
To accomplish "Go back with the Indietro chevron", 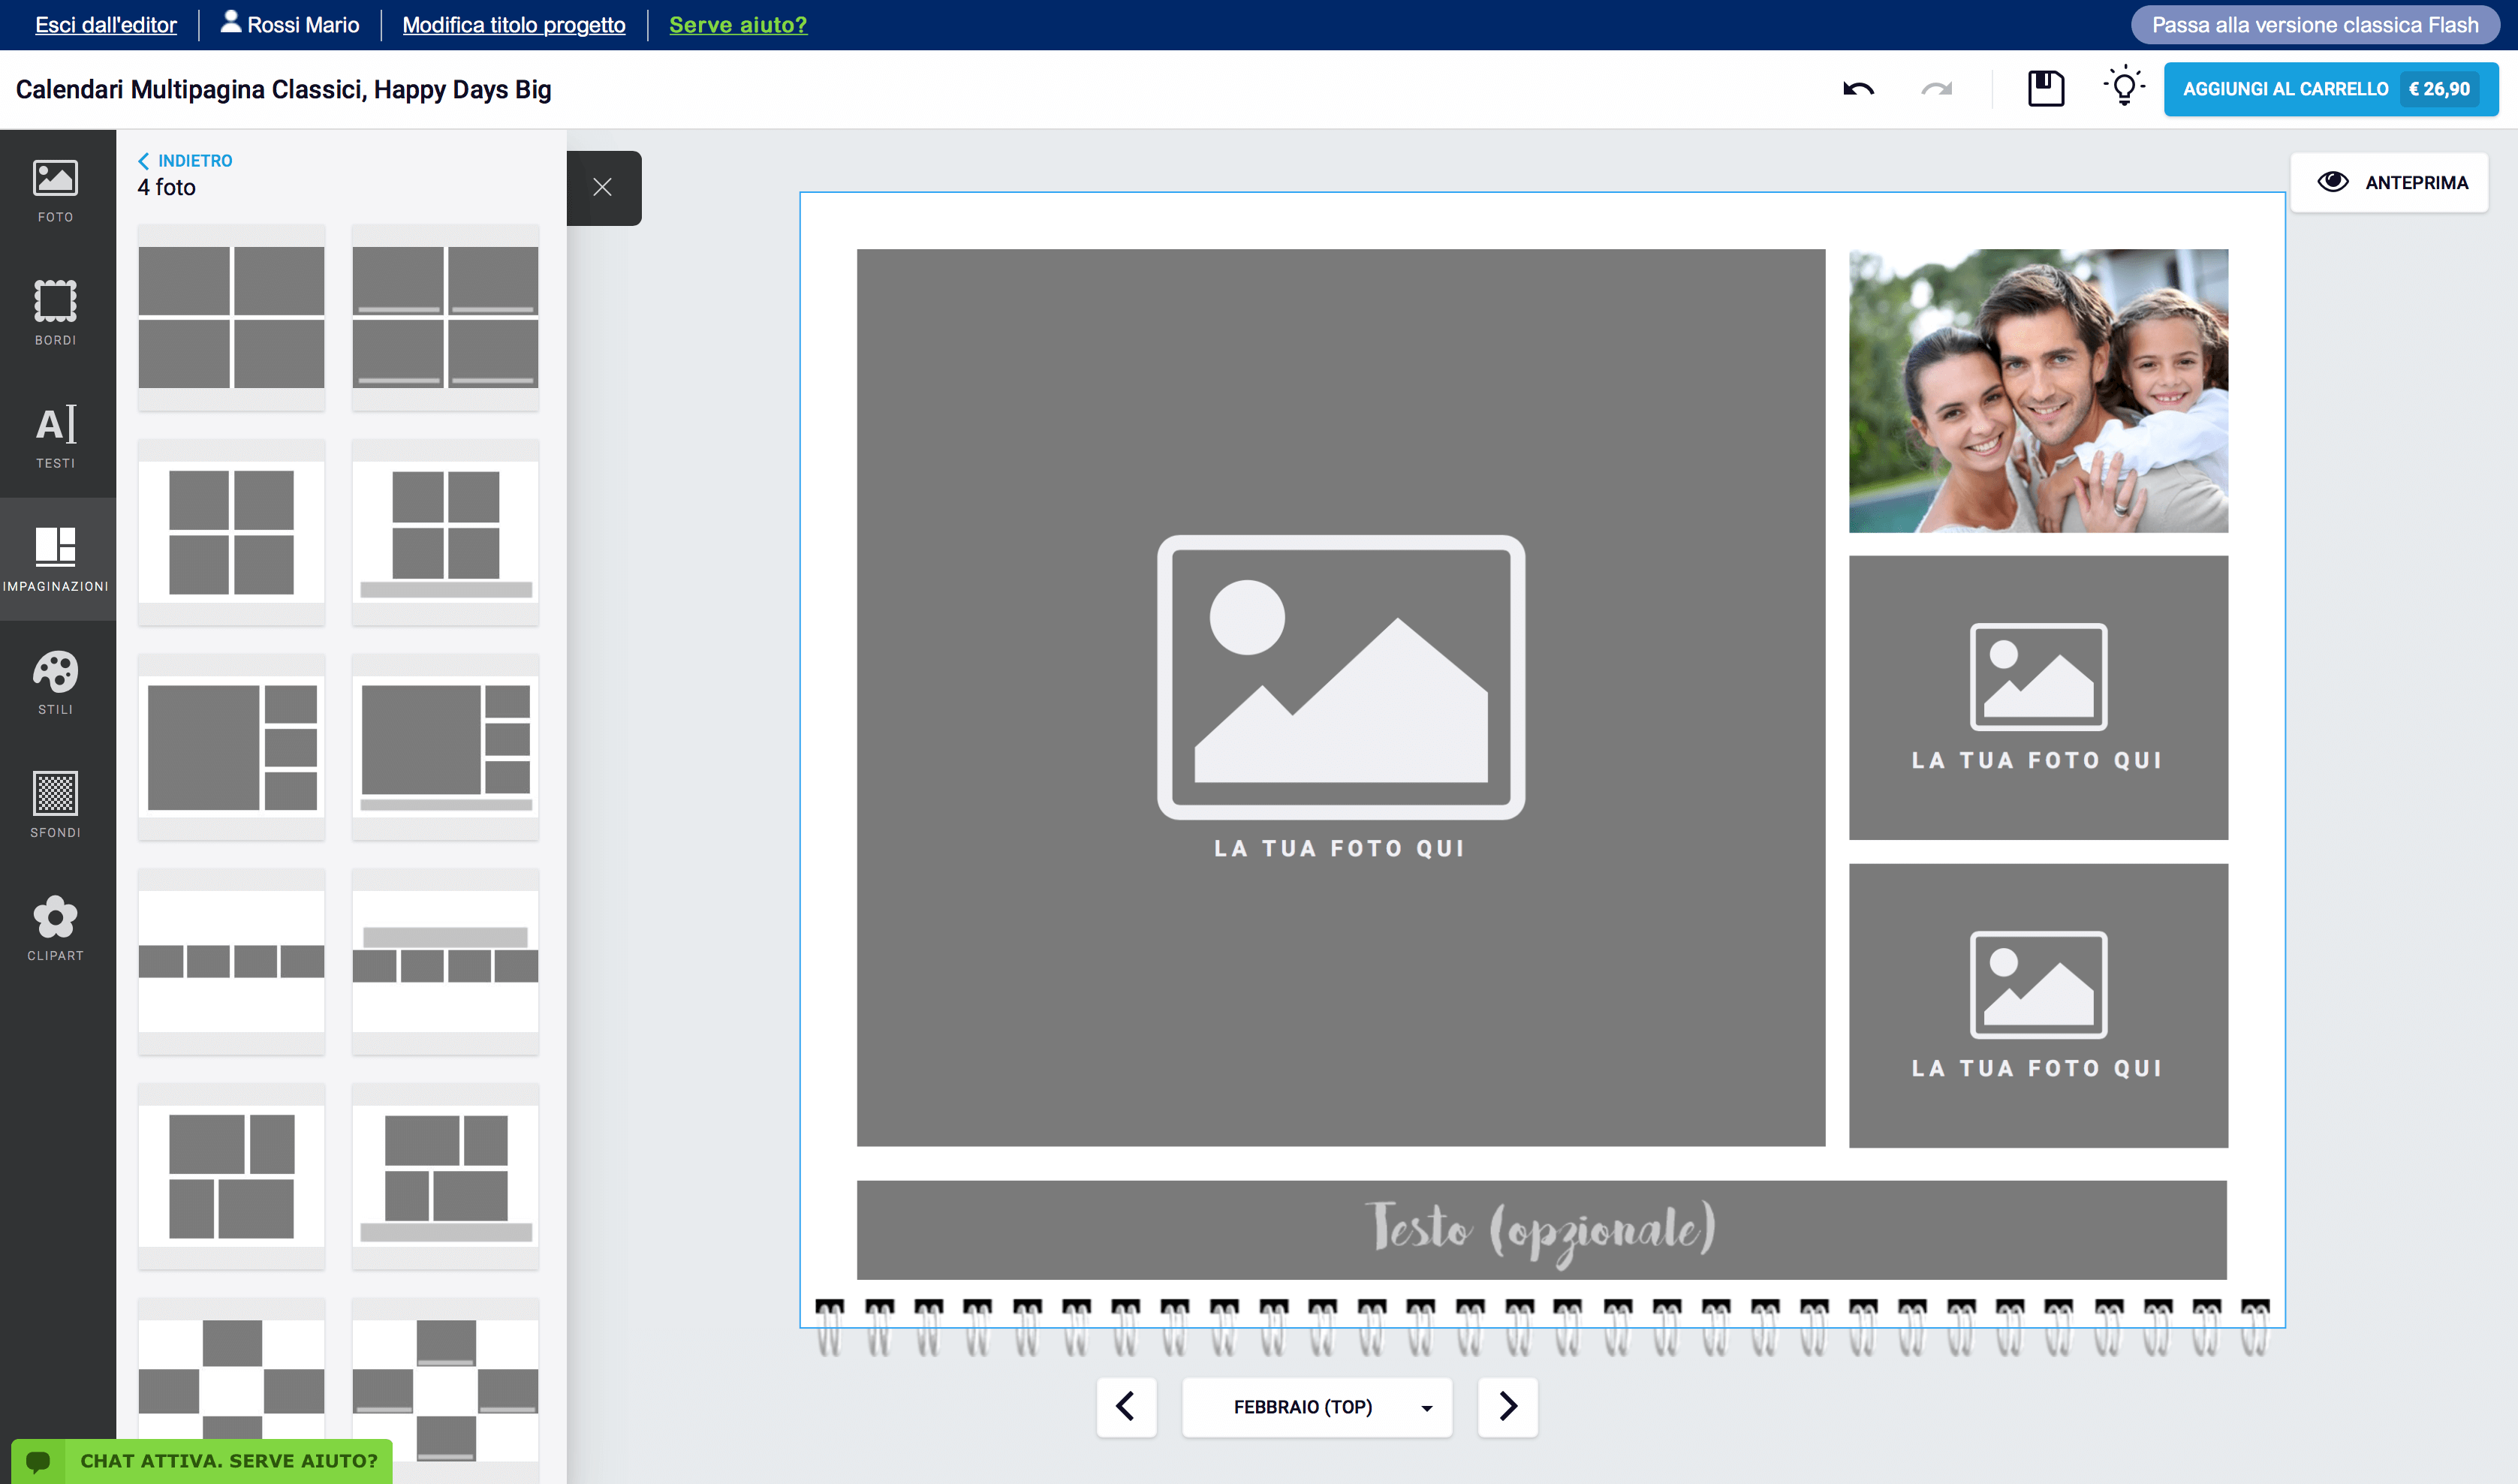I will click(x=185, y=161).
